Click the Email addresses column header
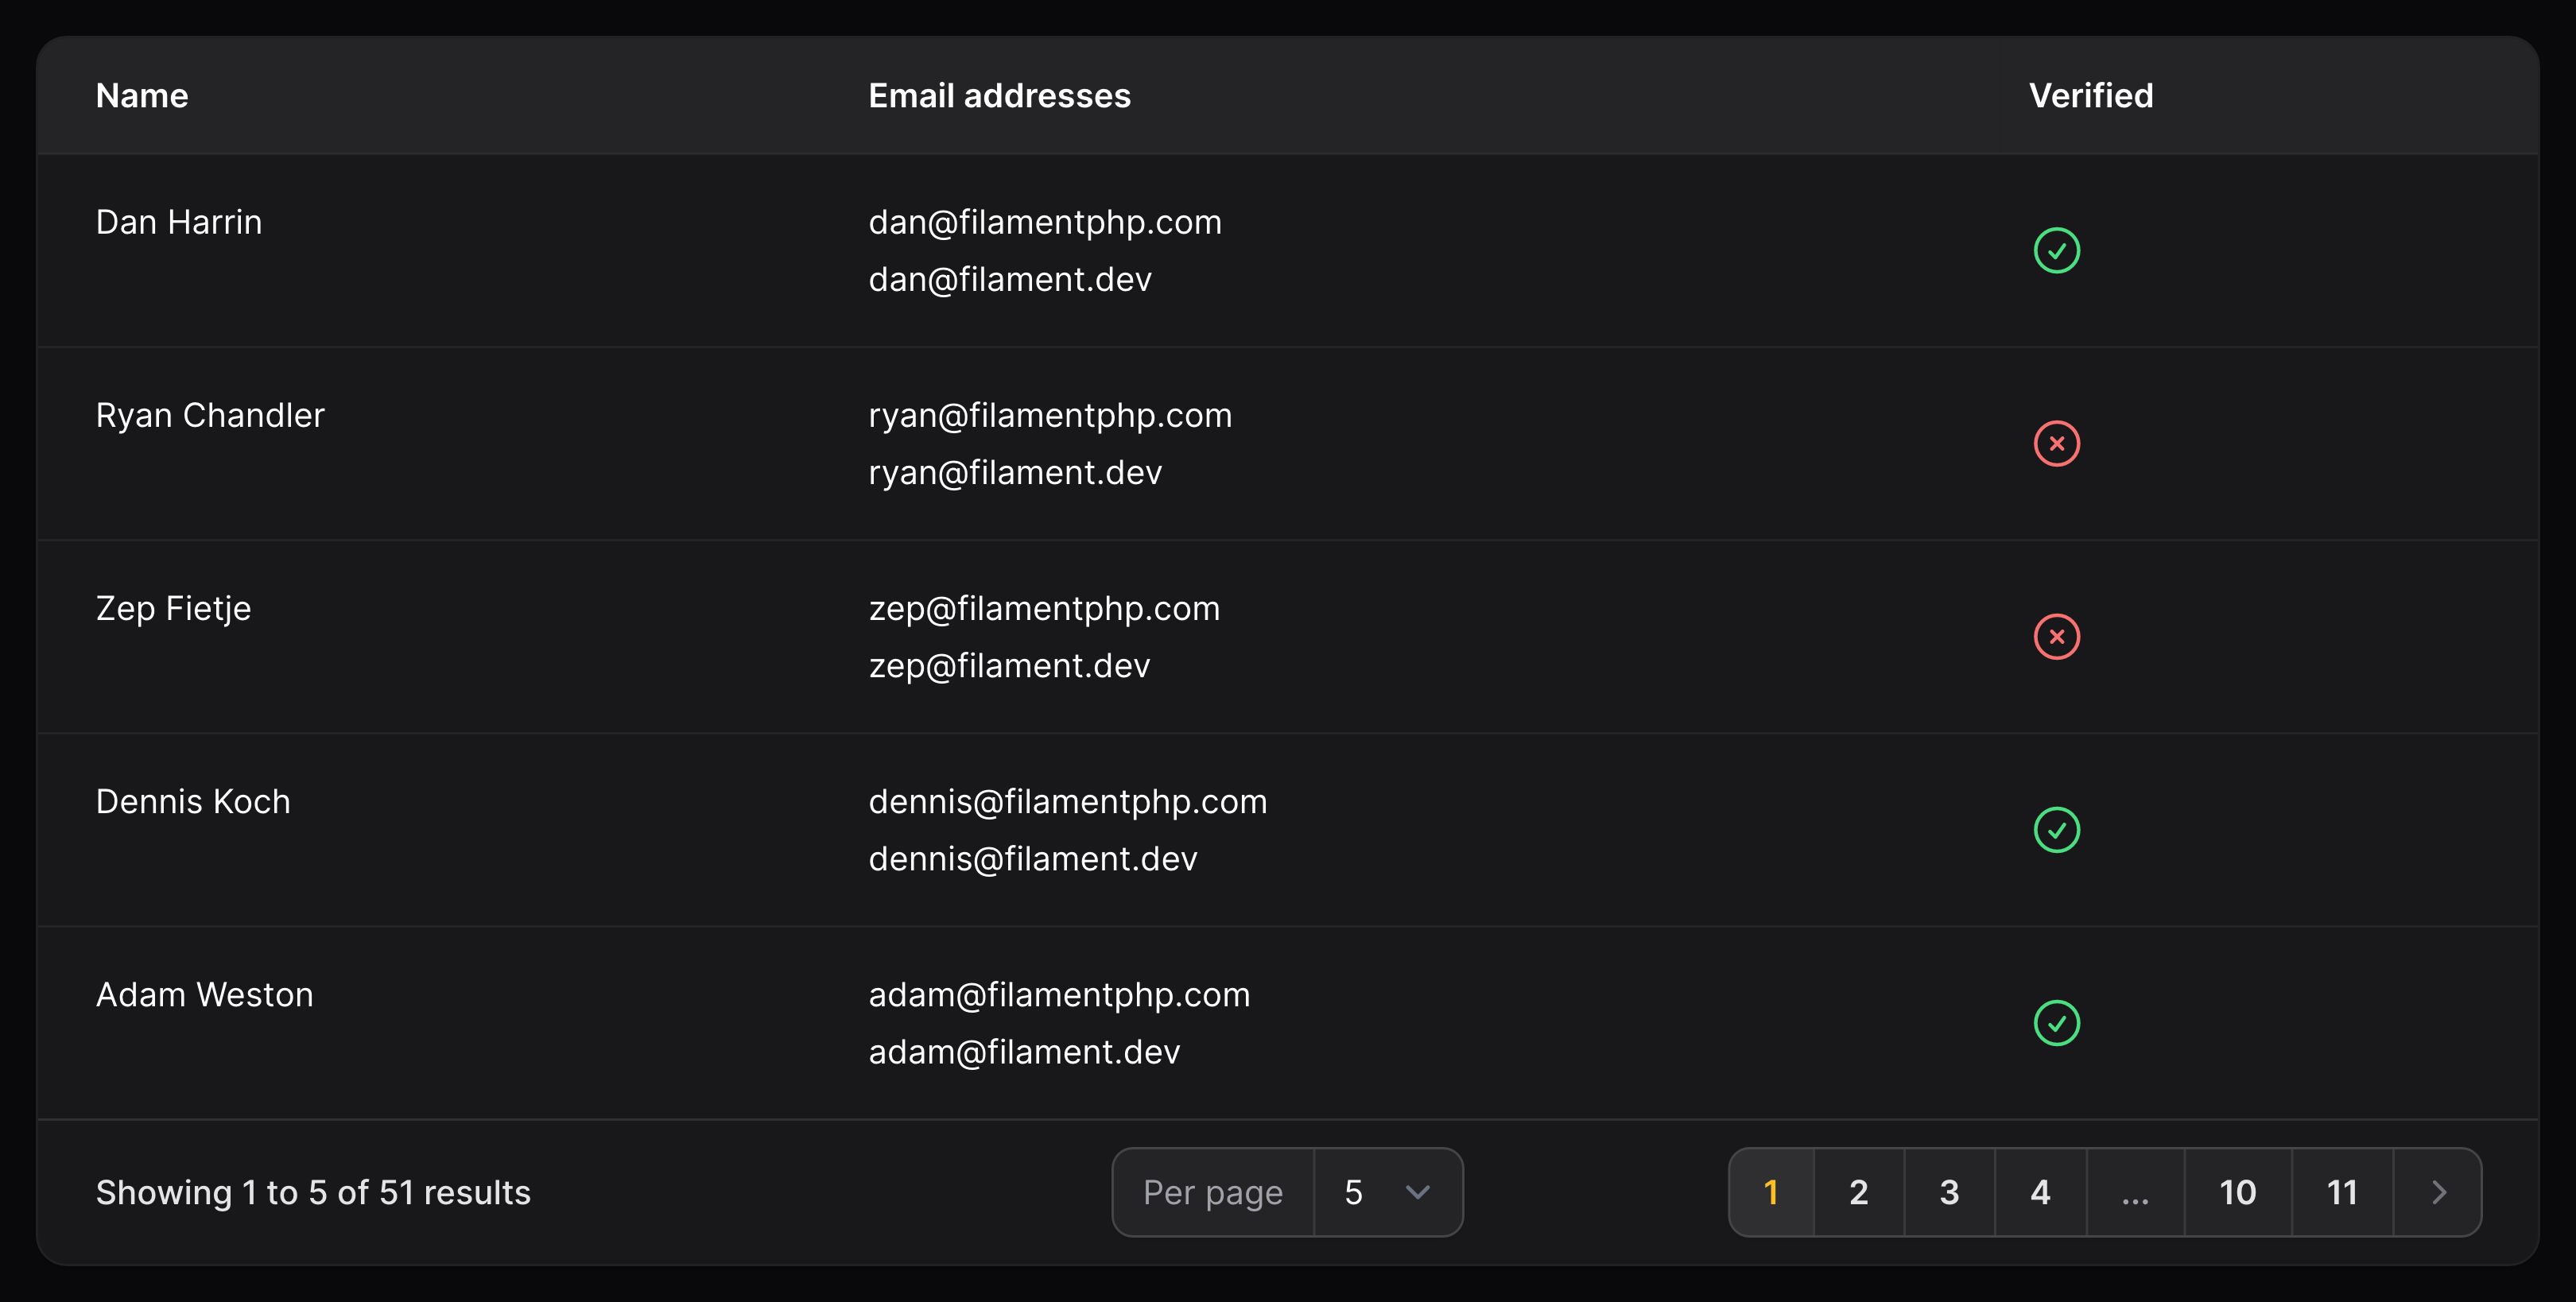The height and width of the screenshot is (1302, 2576). (x=999, y=96)
